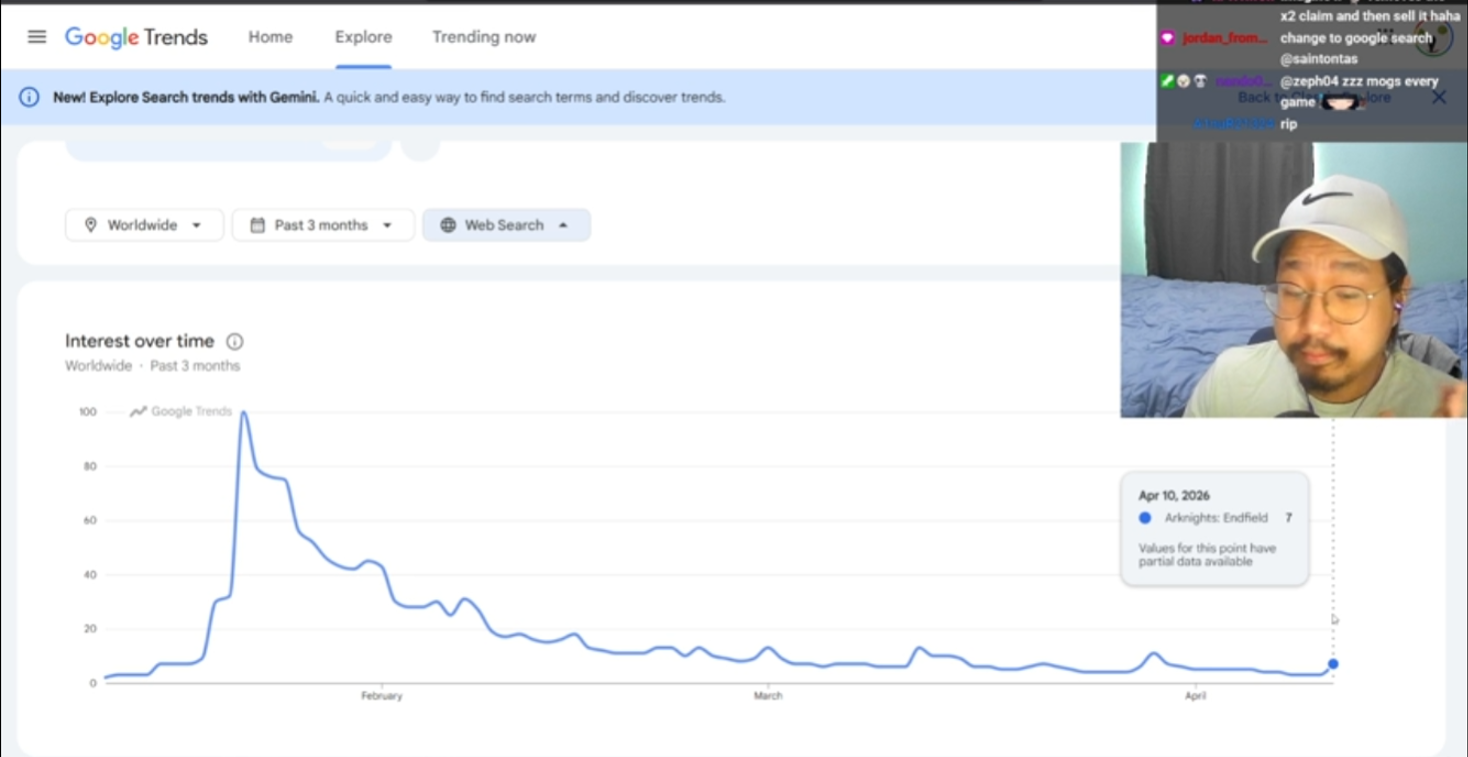Click the April label on the chart axis

click(x=1195, y=696)
